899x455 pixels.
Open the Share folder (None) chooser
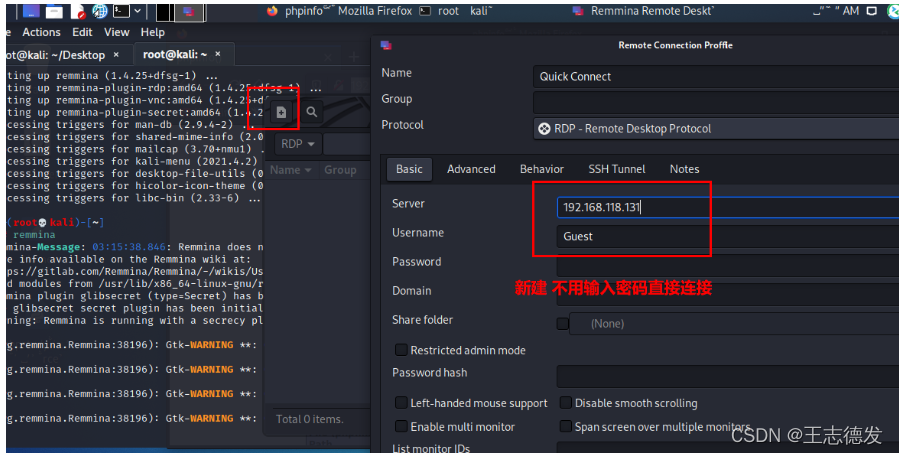pyautogui.click(x=734, y=324)
